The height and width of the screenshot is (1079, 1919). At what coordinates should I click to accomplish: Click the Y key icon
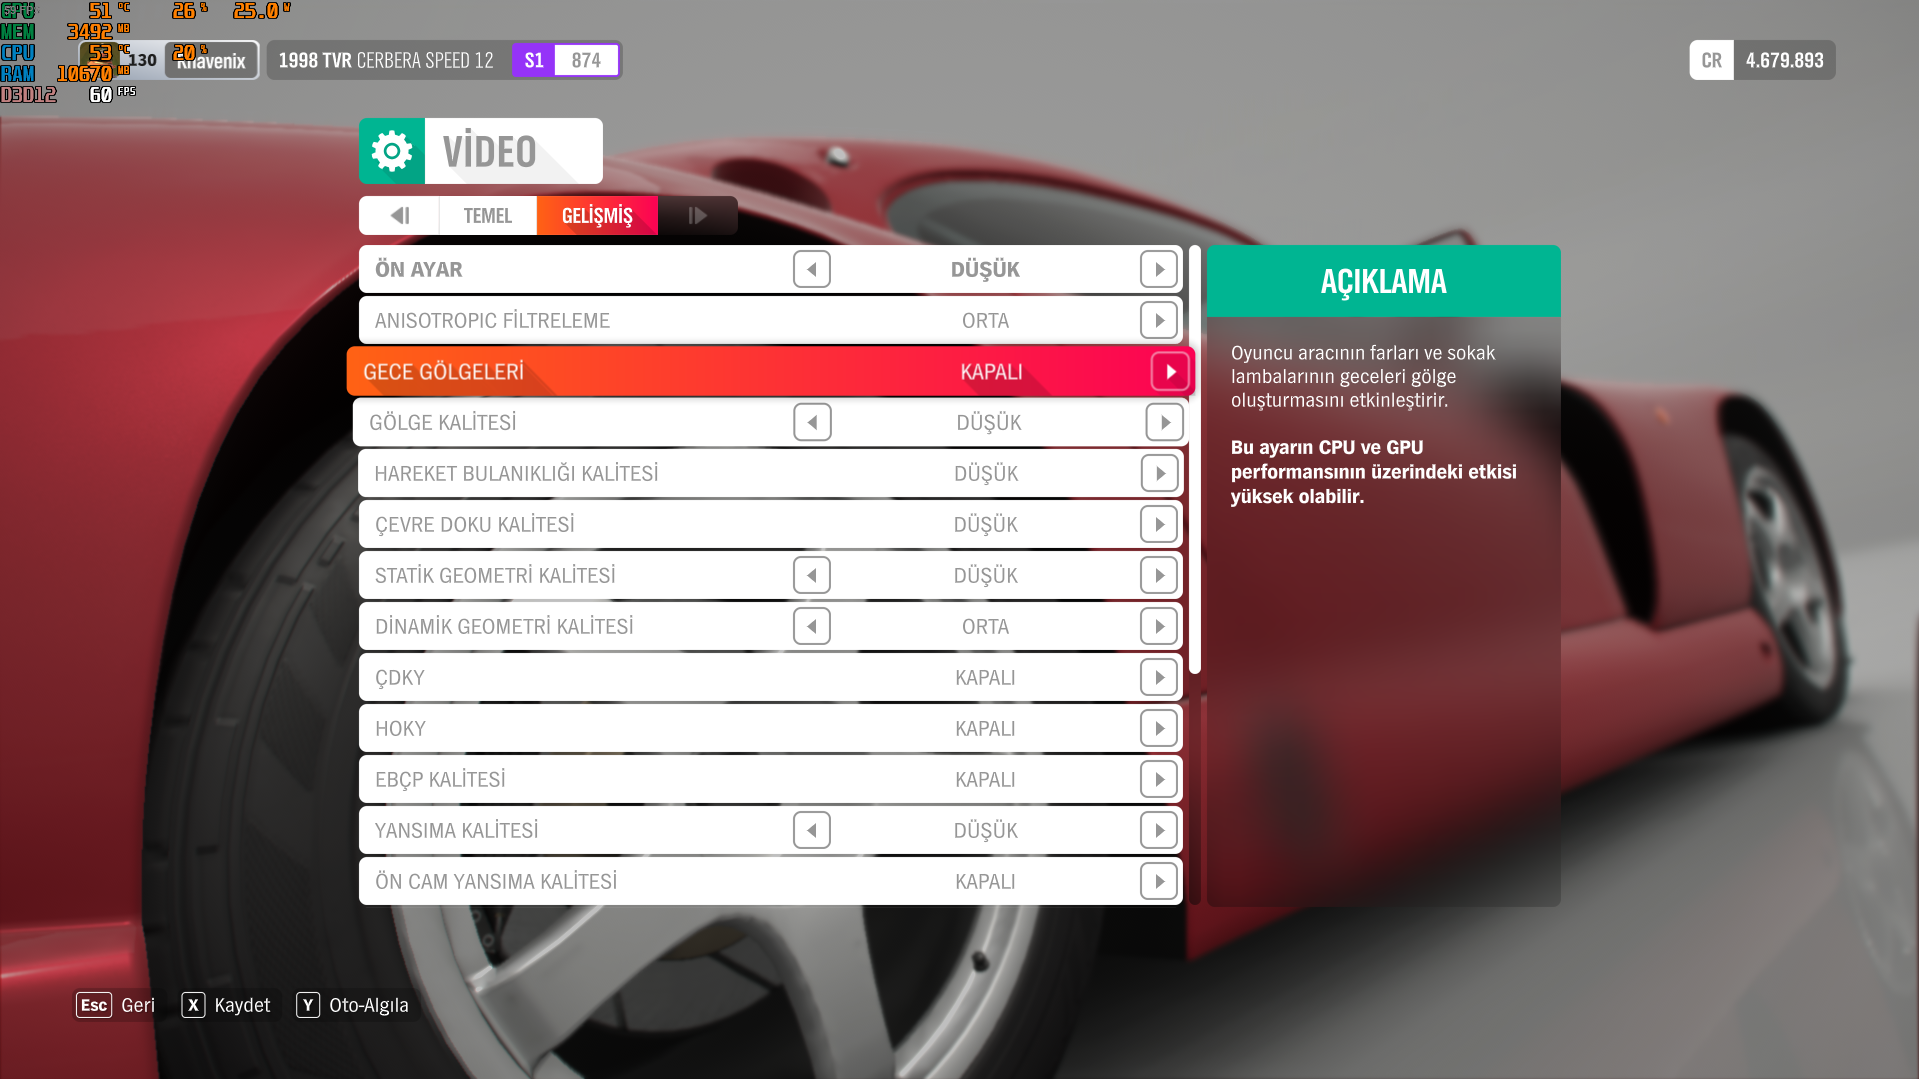[x=308, y=1005]
